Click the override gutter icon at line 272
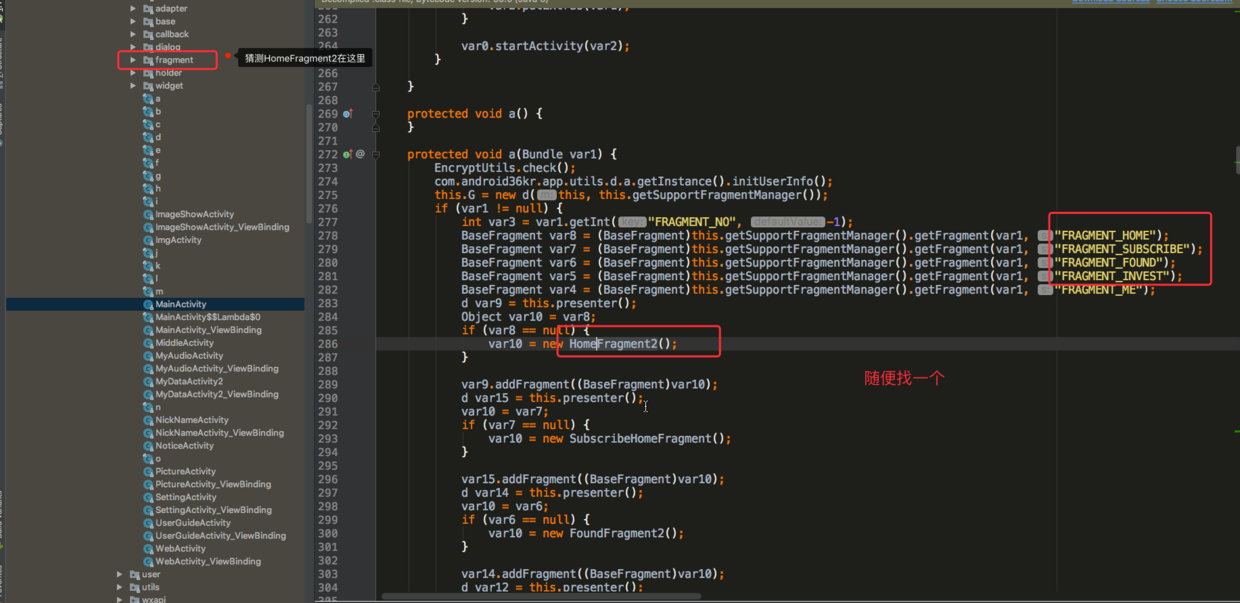The height and width of the screenshot is (603, 1240). coord(348,155)
